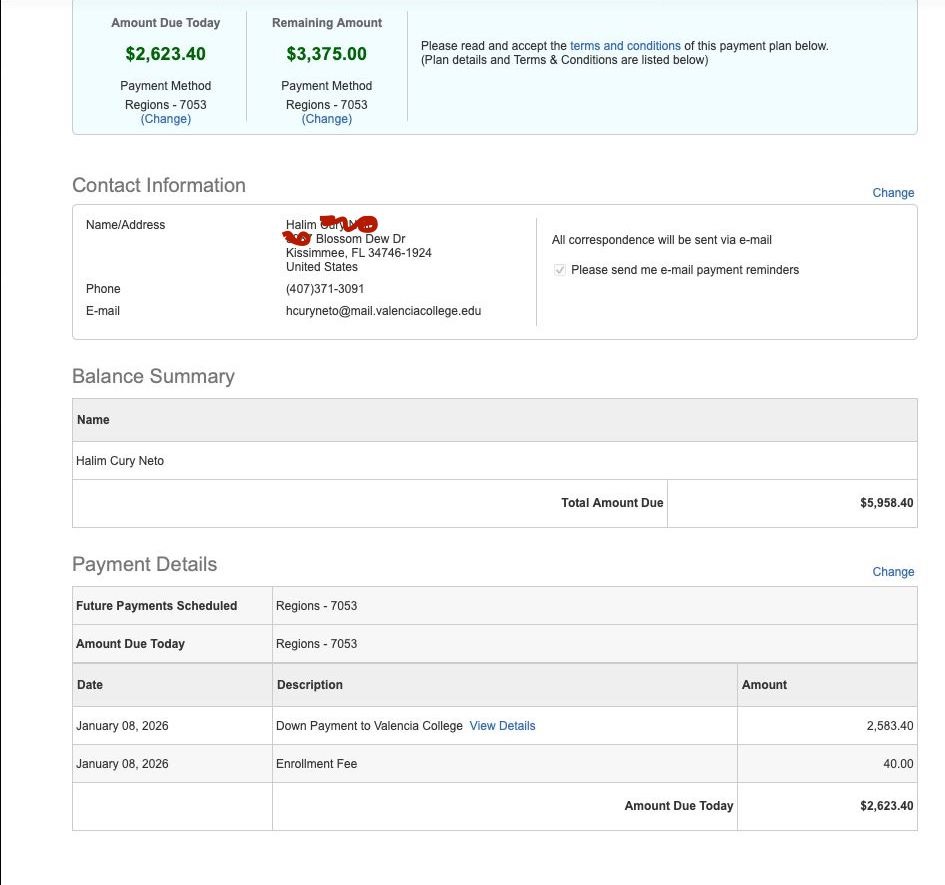Image resolution: width=945 pixels, height=885 pixels.
Task: Click the green $2,623.40 amount at top
Action: coord(166,54)
